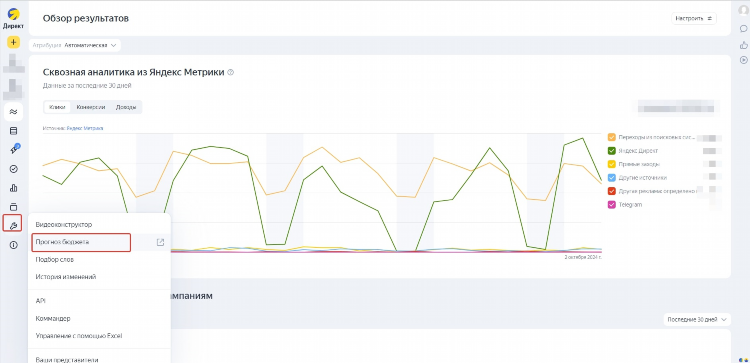750x363 pixels.
Task: Click the Настроить settings button
Action: pyautogui.click(x=694, y=19)
